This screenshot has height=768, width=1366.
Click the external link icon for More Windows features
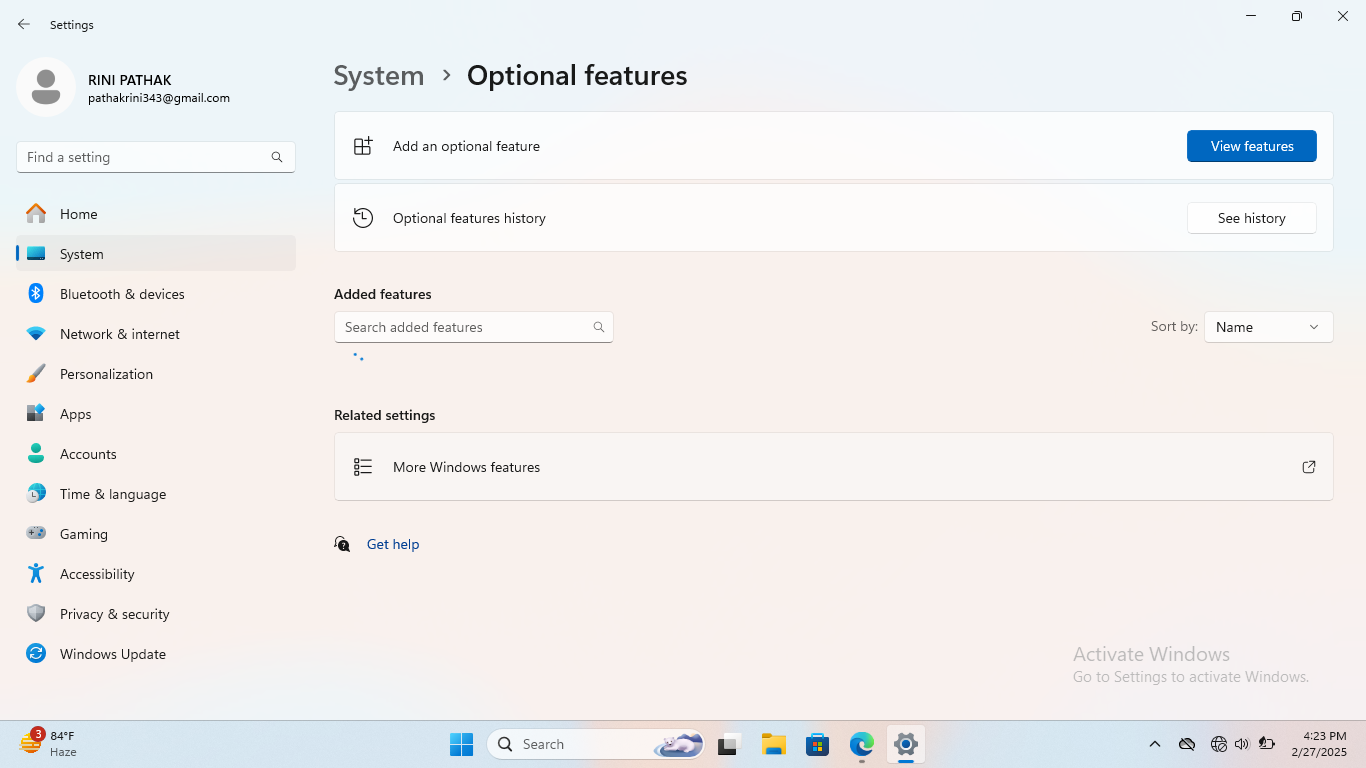point(1308,467)
